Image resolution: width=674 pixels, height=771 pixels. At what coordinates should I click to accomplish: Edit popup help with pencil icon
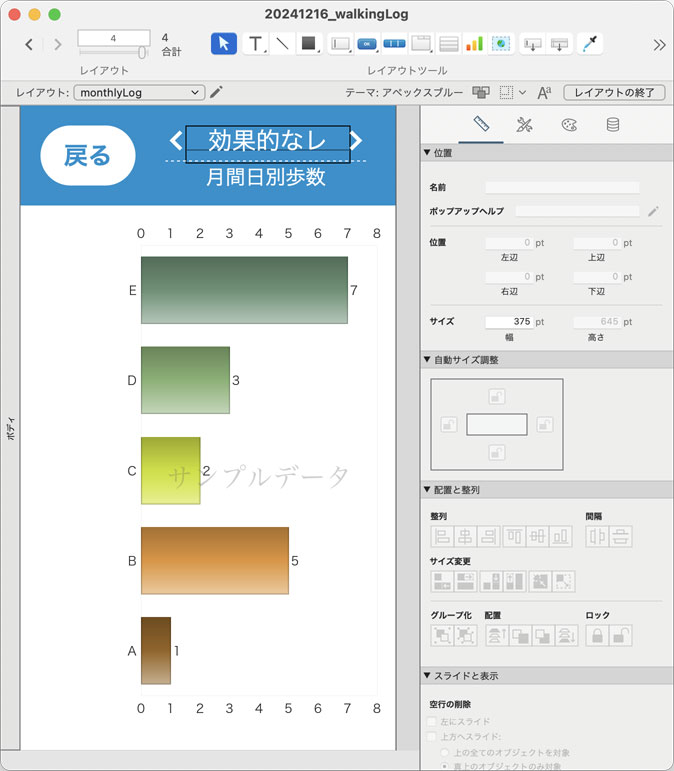(x=653, y=211)
